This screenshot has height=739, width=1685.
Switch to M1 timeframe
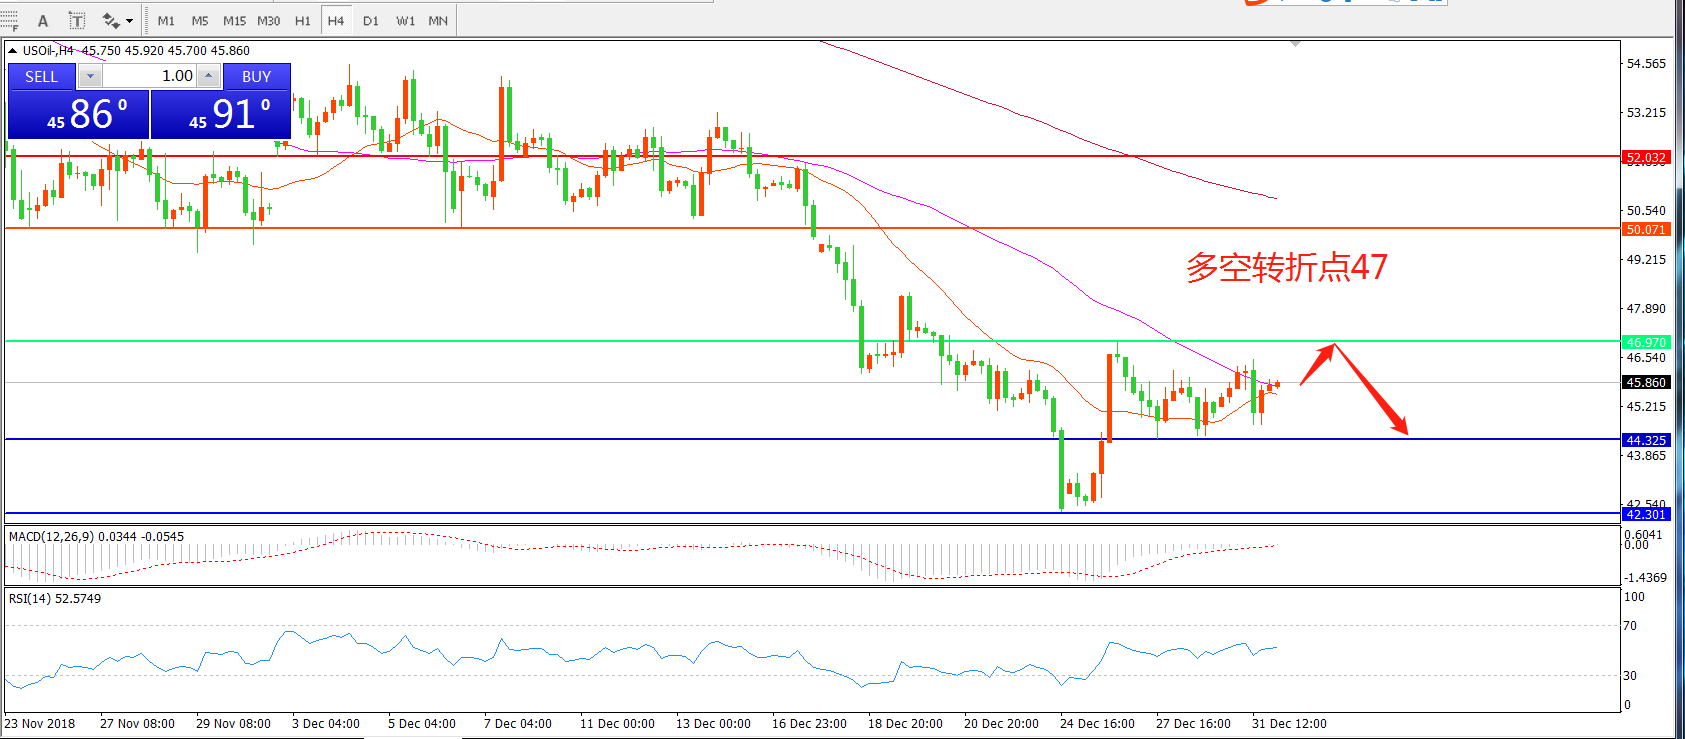(166, 21)
